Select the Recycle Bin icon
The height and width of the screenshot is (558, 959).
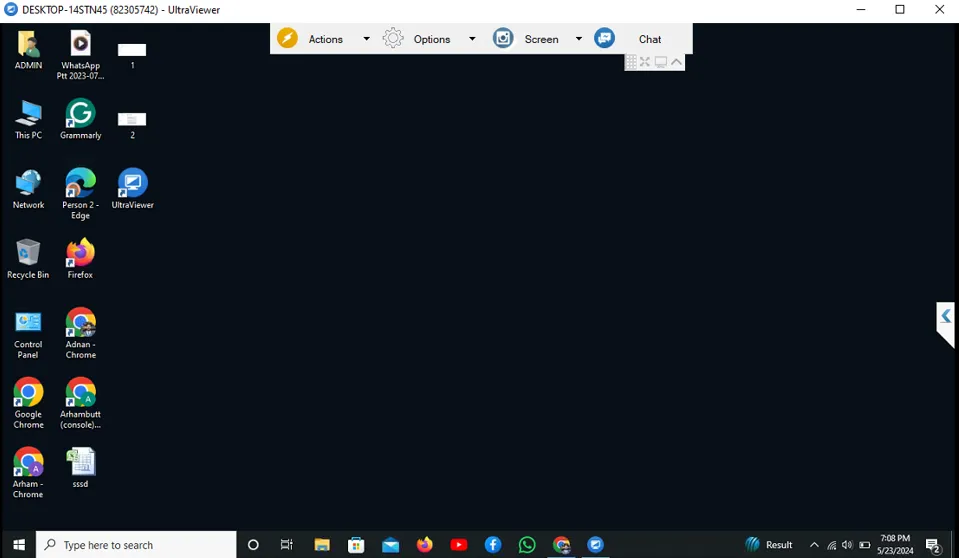pyautogui.click(x=28, y=259)
